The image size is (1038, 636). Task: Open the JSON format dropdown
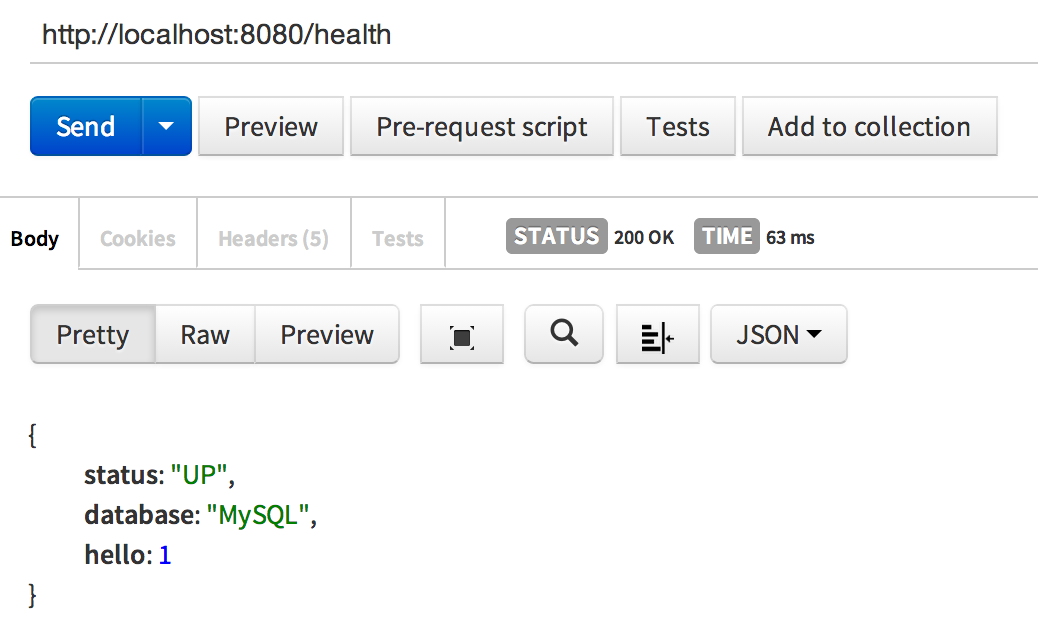778,334
